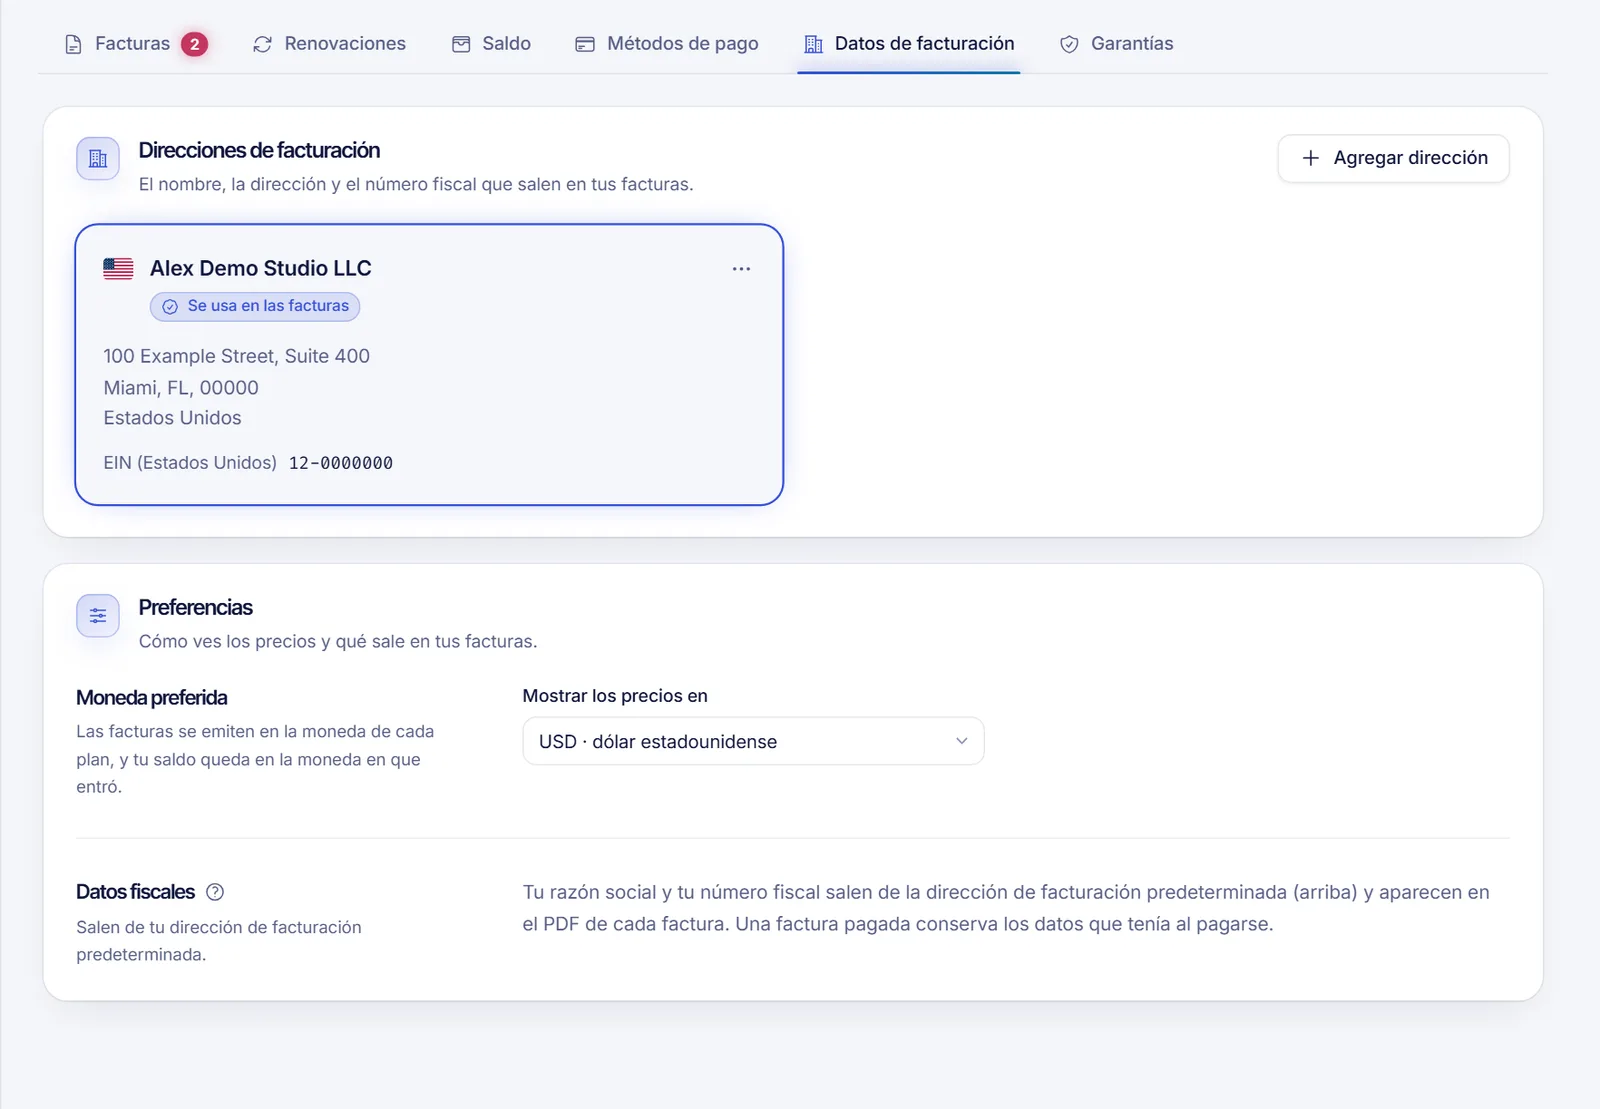Click the 'EIN (Estados Unidos)' label

pos(190,463)
